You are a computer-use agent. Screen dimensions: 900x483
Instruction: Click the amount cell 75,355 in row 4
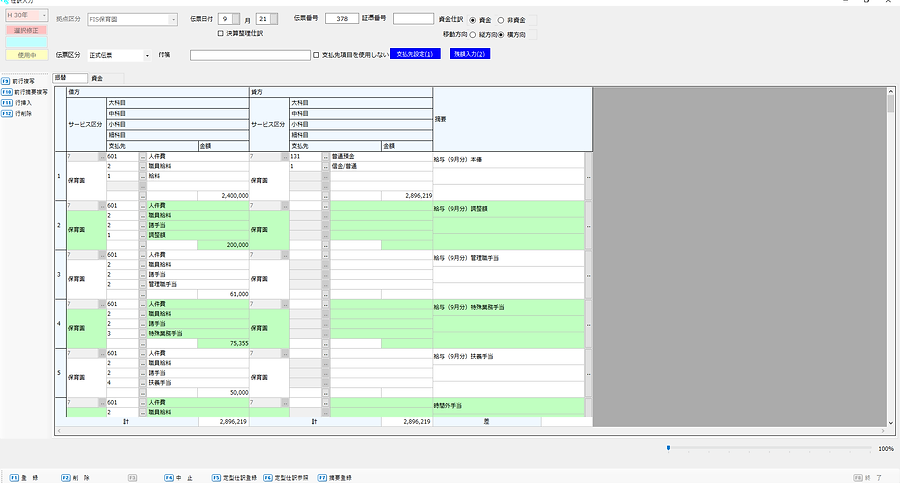pyautogui.click(x=223, y=343)
